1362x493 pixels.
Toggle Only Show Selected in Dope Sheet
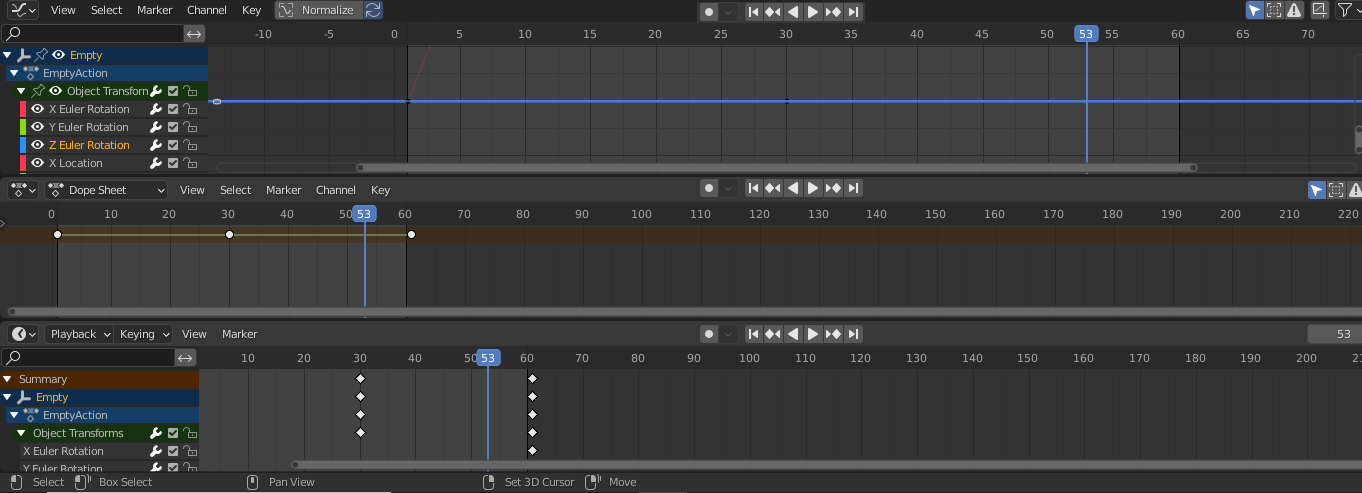[1317, 190]
